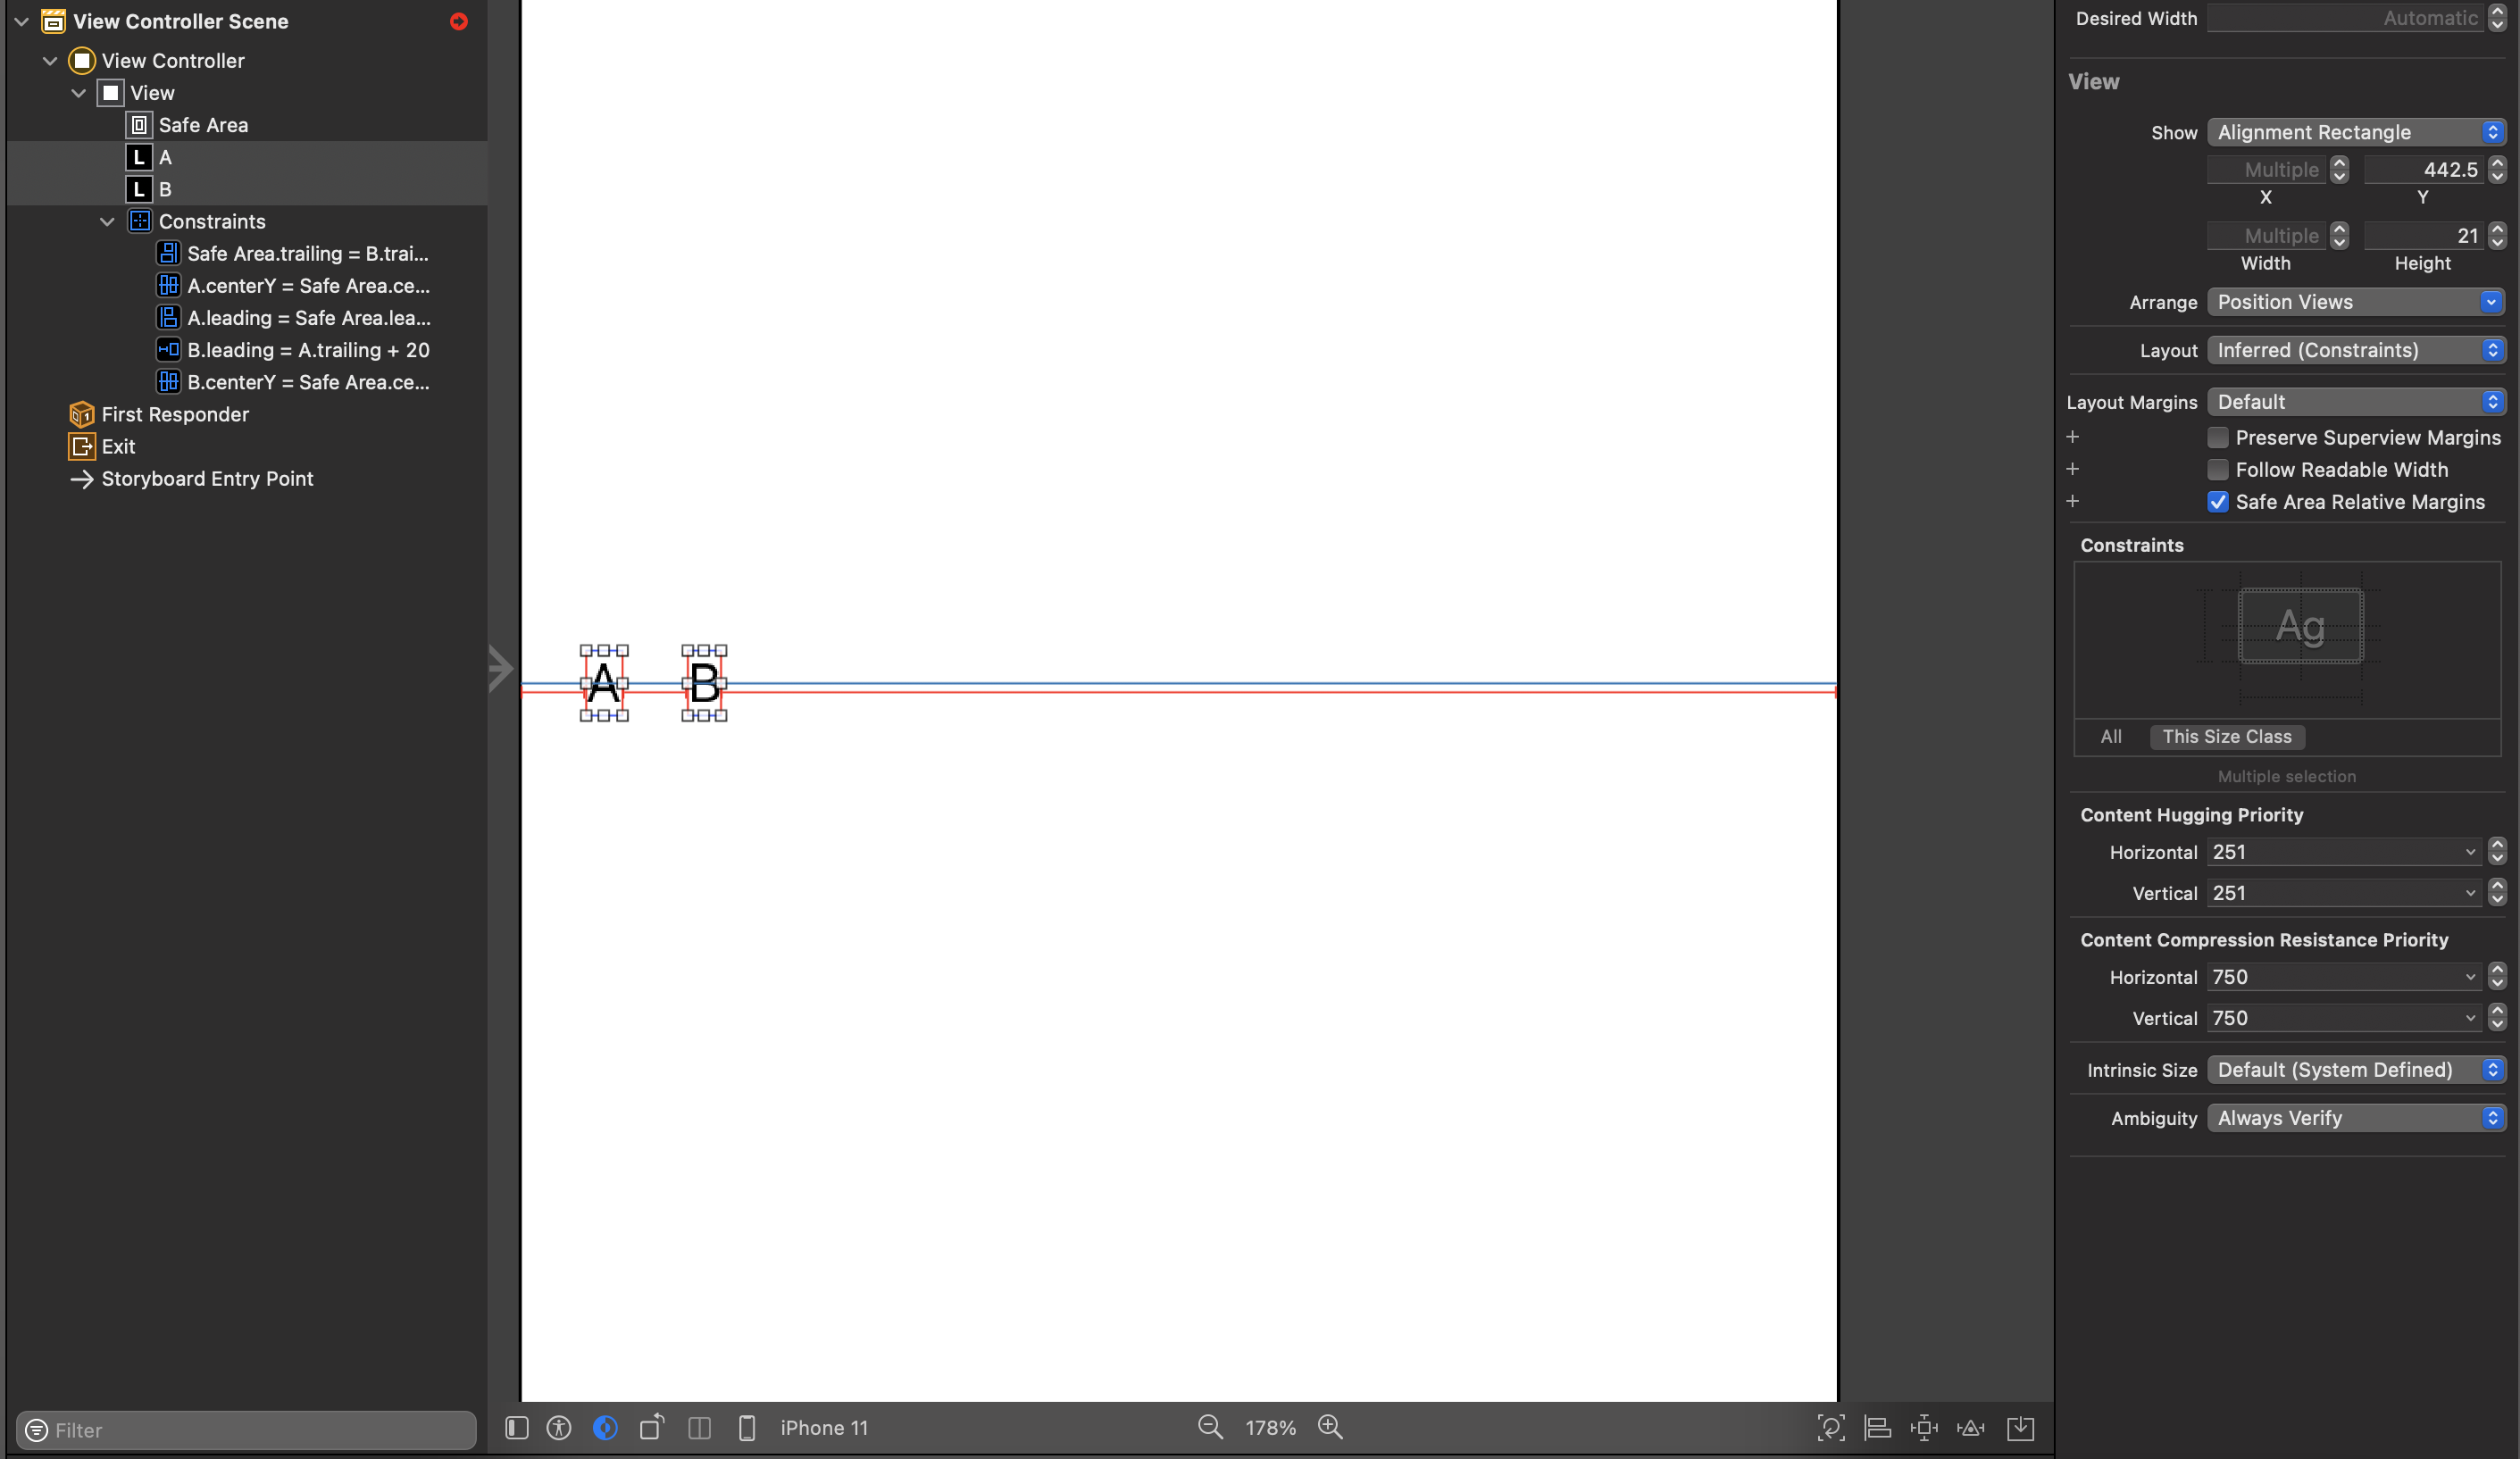Click the zoom in magnifier icon

point(1330,1428)
